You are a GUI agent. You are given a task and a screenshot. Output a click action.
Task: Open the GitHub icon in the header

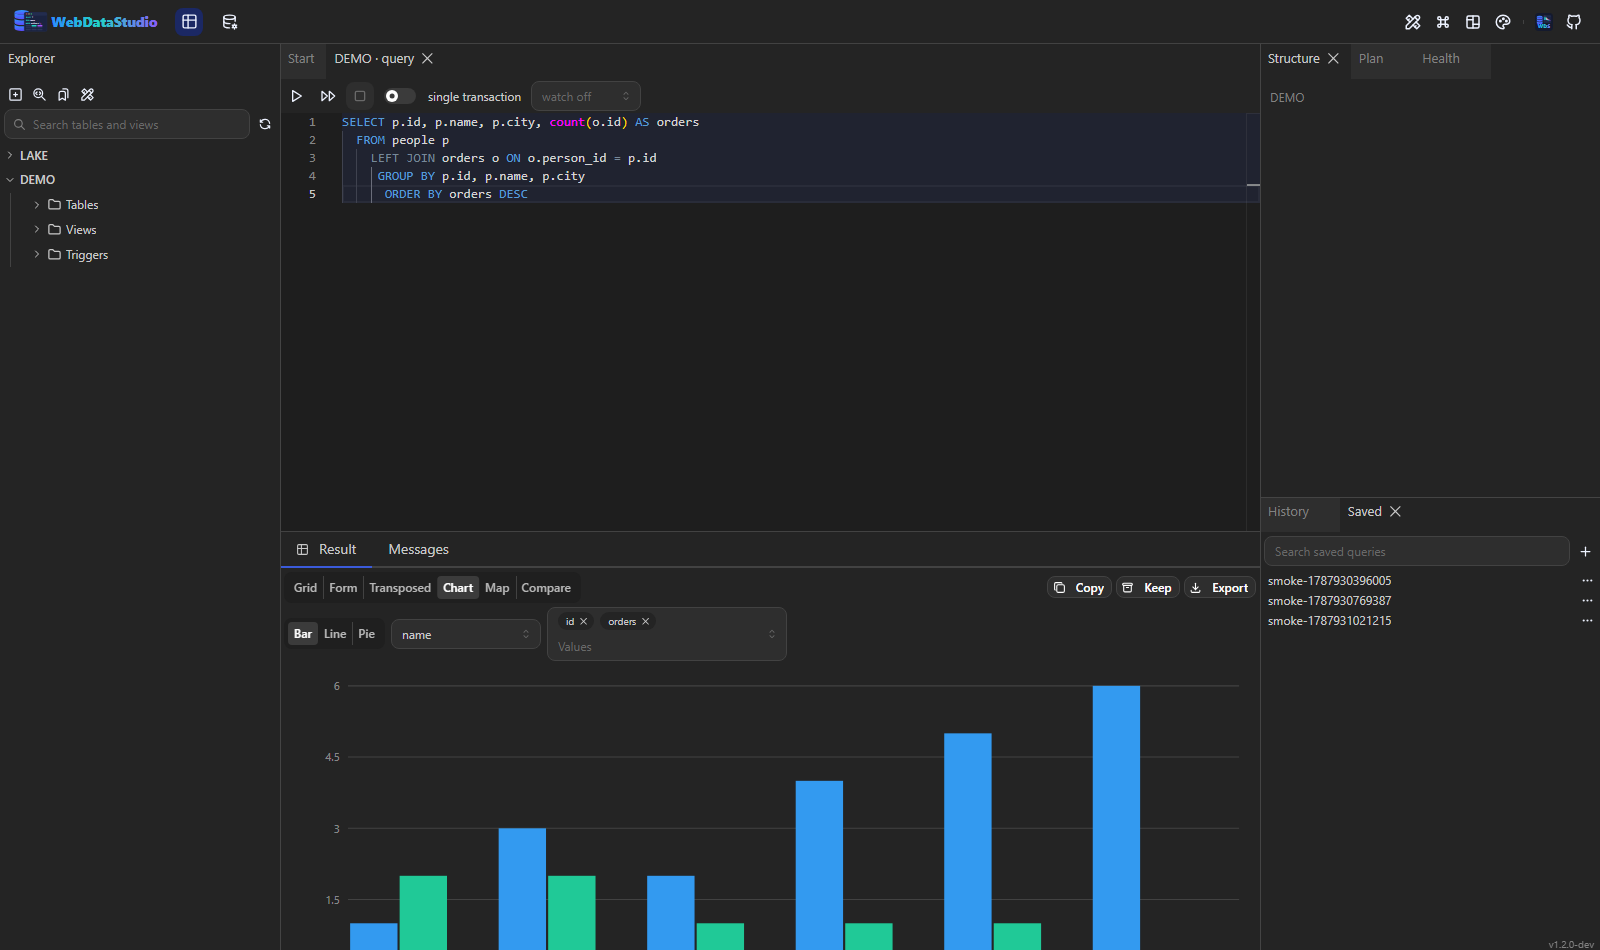(1574, 22)
